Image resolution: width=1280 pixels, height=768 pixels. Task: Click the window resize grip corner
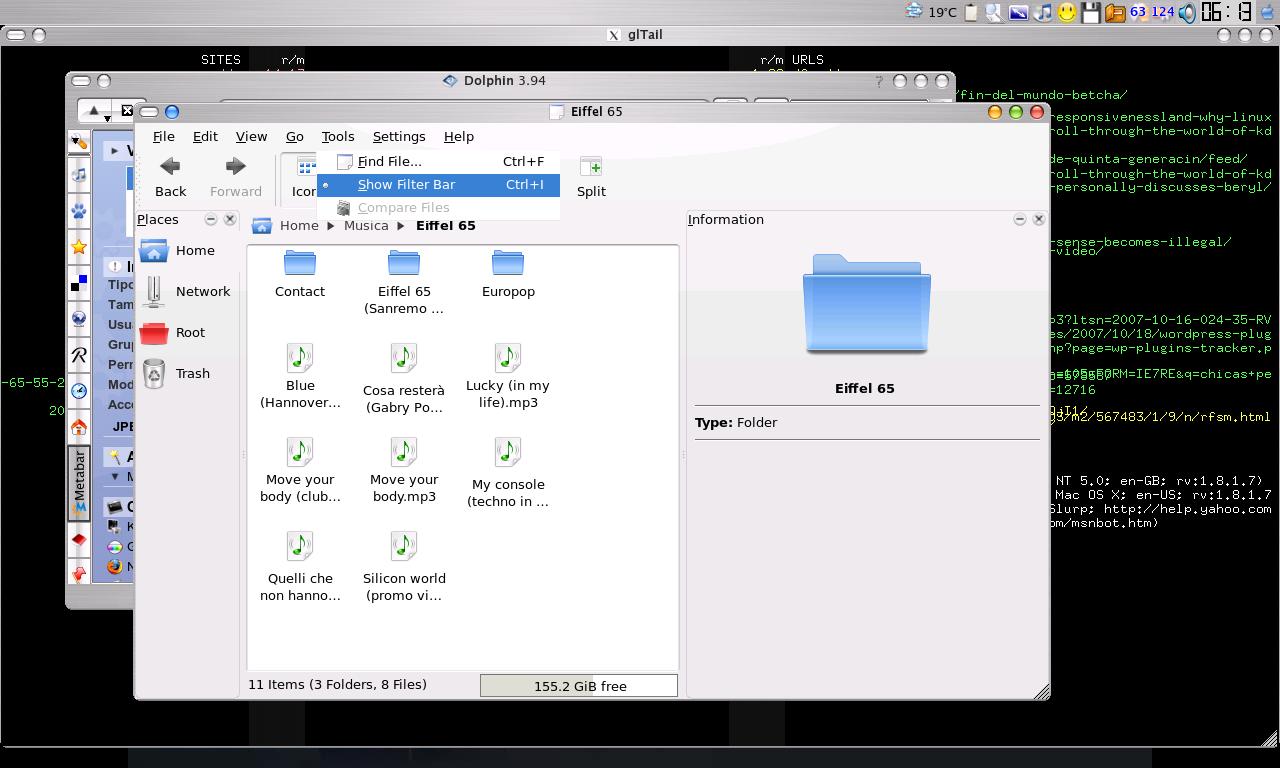tap(1041, 691)
